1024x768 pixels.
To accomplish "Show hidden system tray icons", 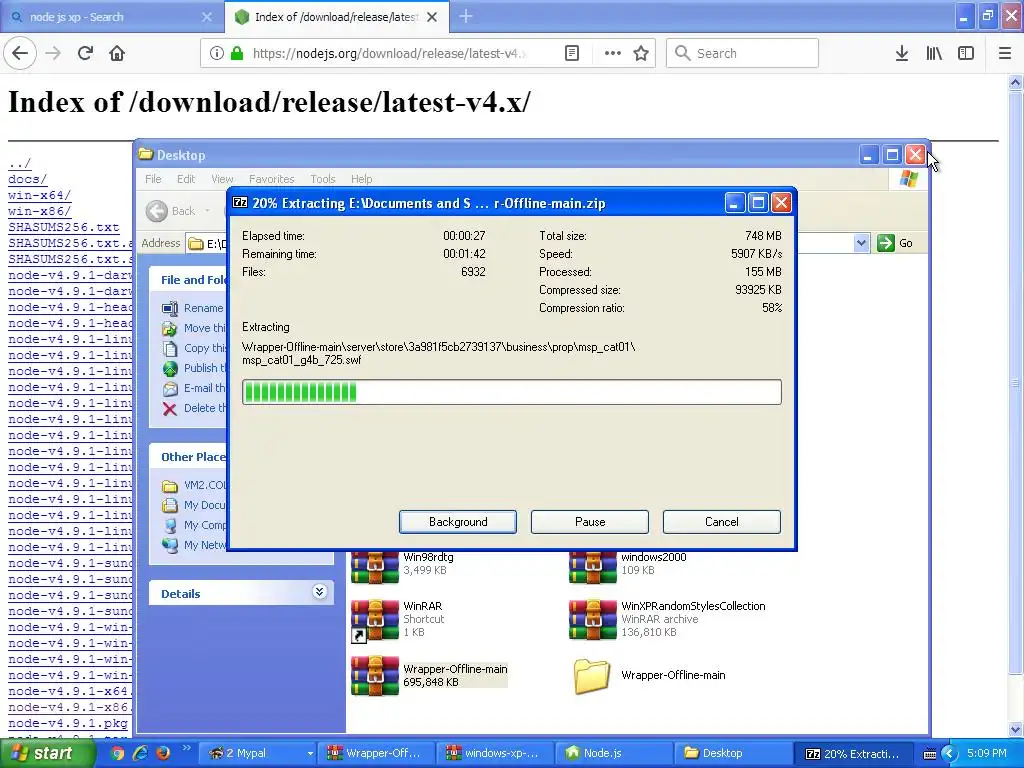I will point(949,754).
